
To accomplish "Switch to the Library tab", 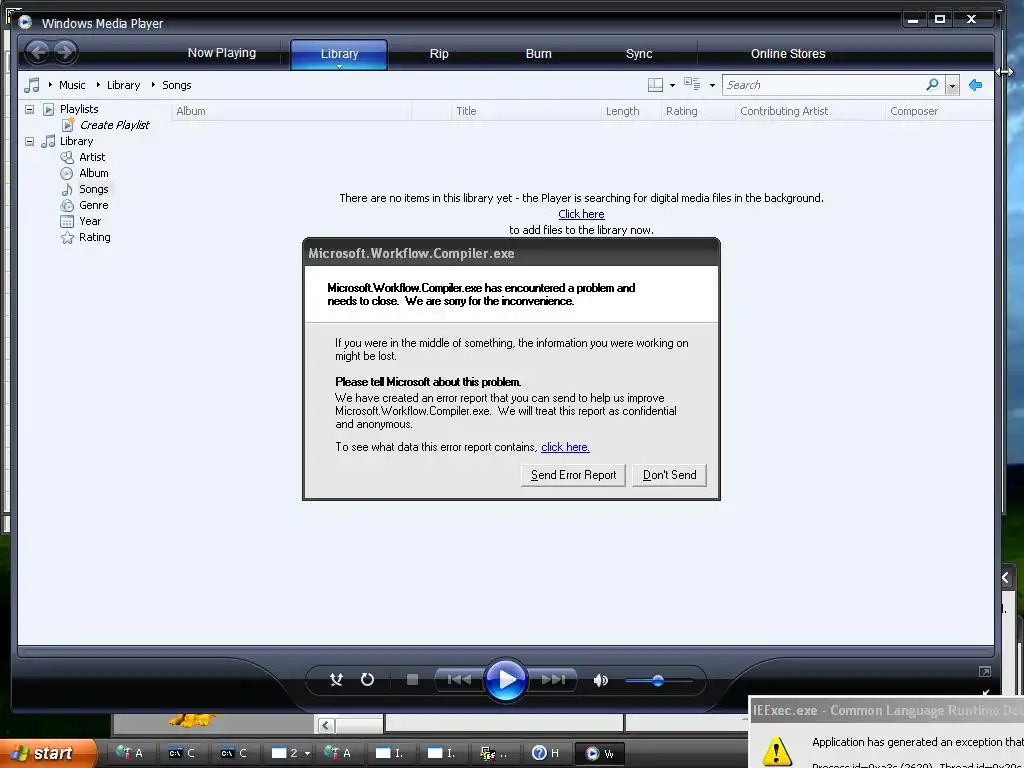I will pos(339,54).
